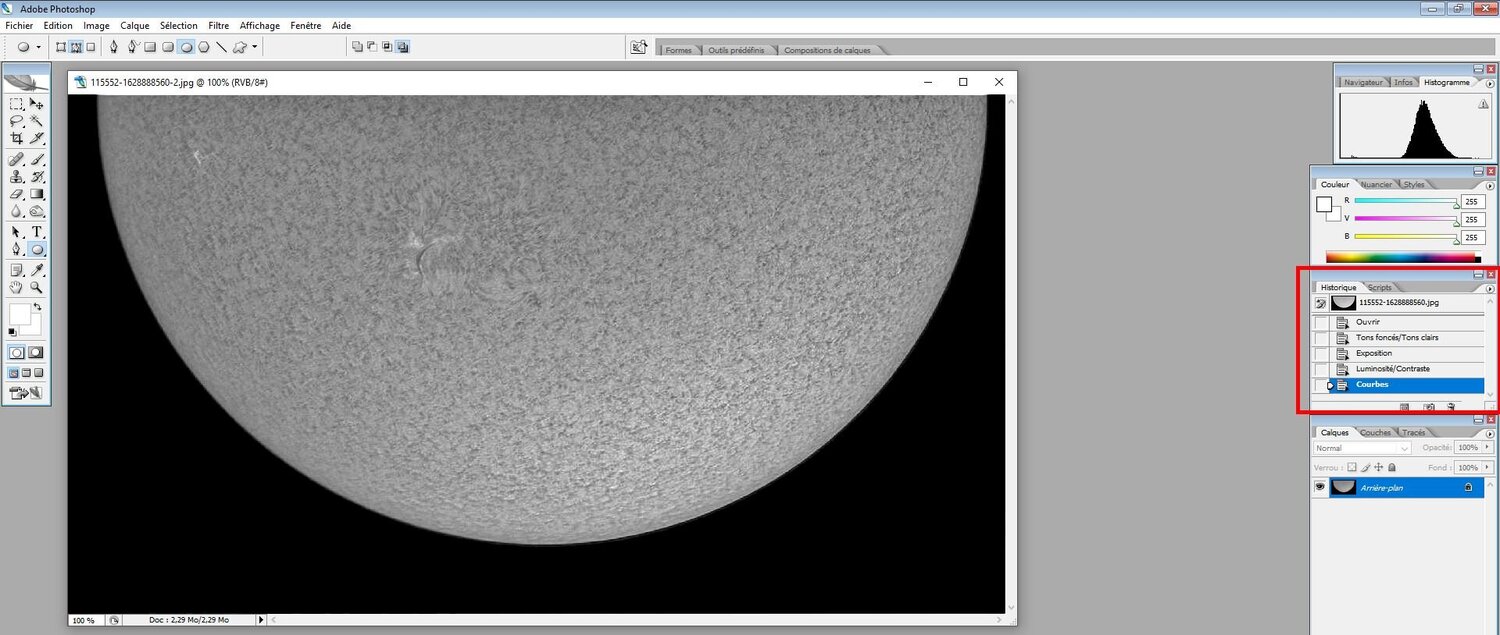Select the Line tool in options bar
This screenshot has width=1500, height=635.
coord(221,47)
